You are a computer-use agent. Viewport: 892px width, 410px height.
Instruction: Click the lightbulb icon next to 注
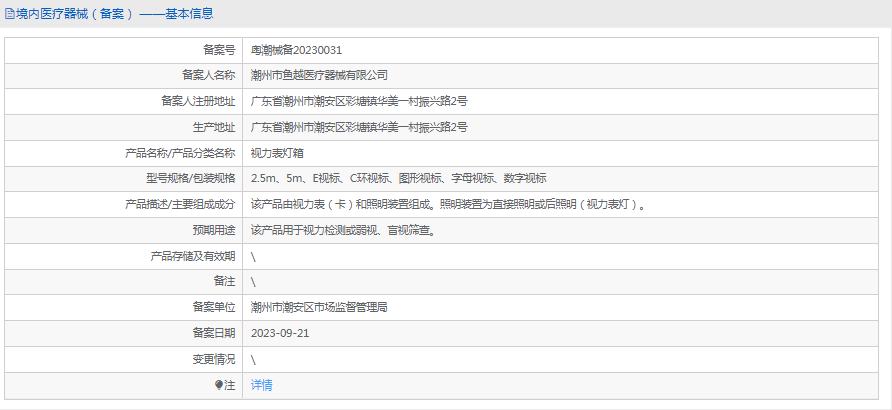[x=219, y=385]
